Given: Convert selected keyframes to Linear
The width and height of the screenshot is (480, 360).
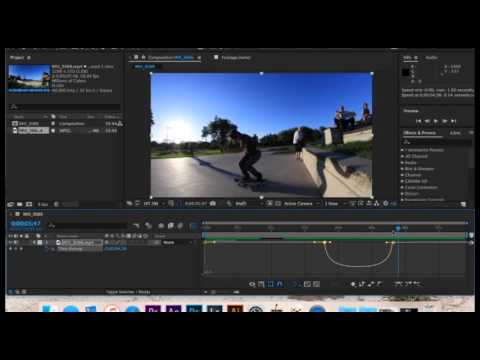Looking at the screenshot, I should pyautogui.click(x=370, y=284).
